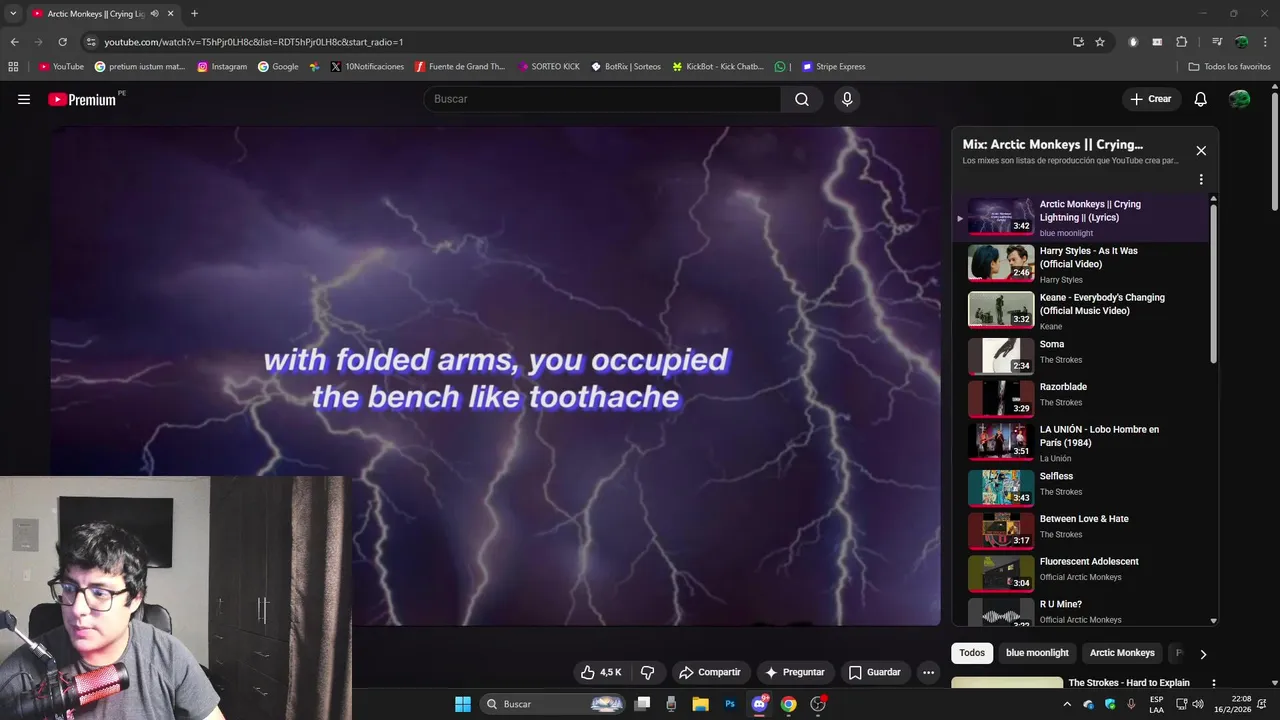This screenshot has width=1280, height=720.
Task: Open the SORTEO KICK bookmark
Action: coord(549,67)
